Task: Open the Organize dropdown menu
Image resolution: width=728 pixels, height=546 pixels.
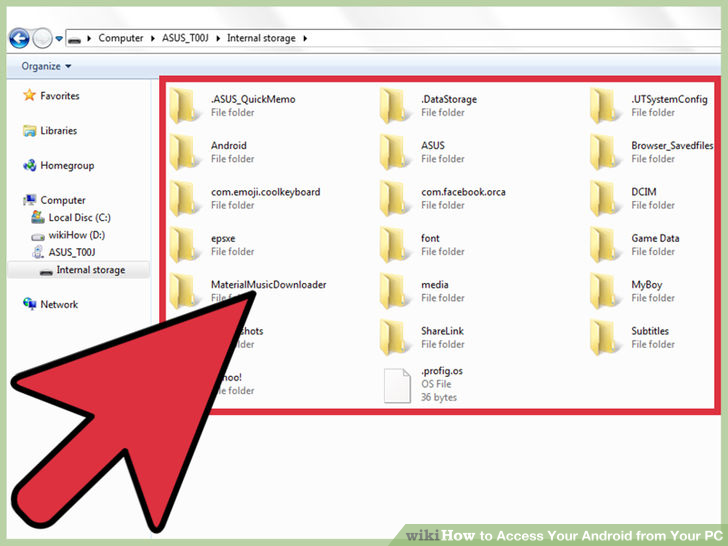Action: pyautogui.click(x=46, y=66)
